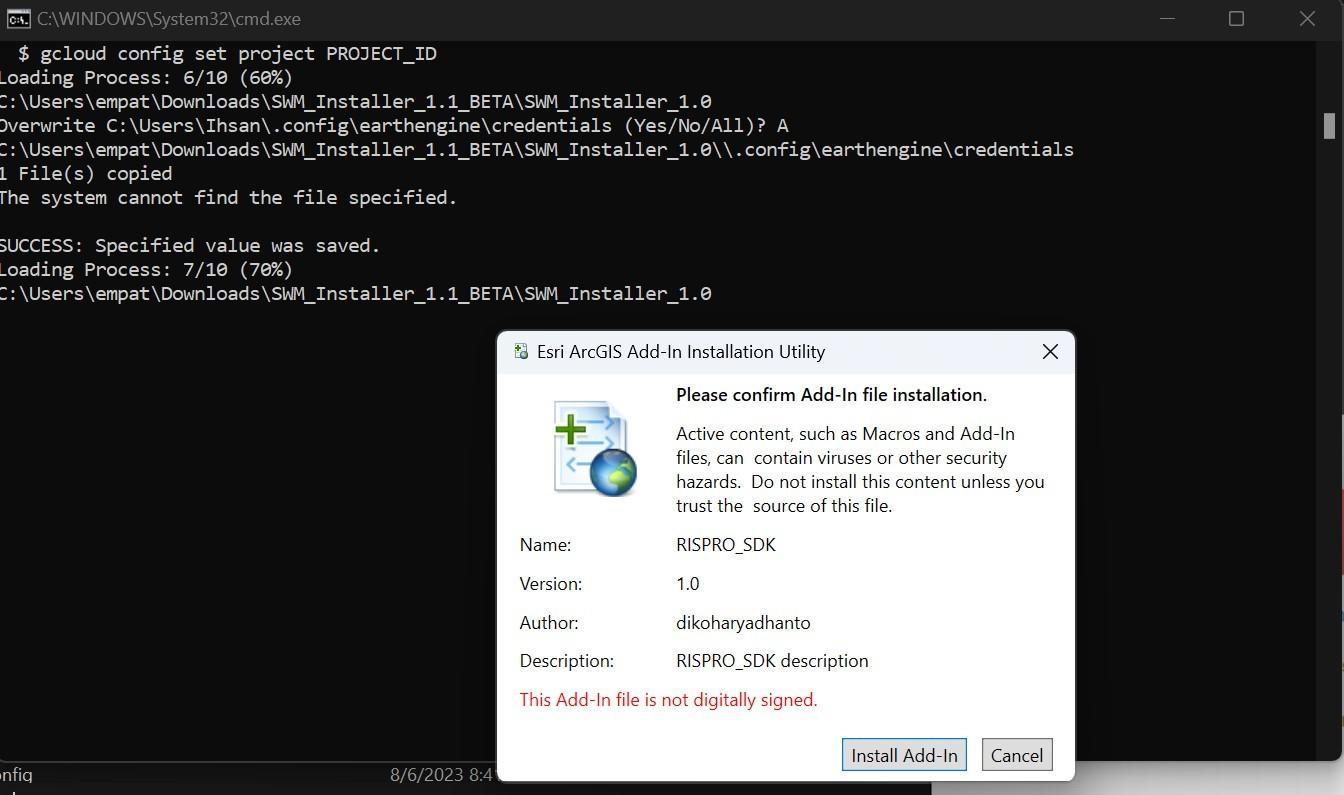Click the 'Version:' label in the dialog

[x=550, y=584]
